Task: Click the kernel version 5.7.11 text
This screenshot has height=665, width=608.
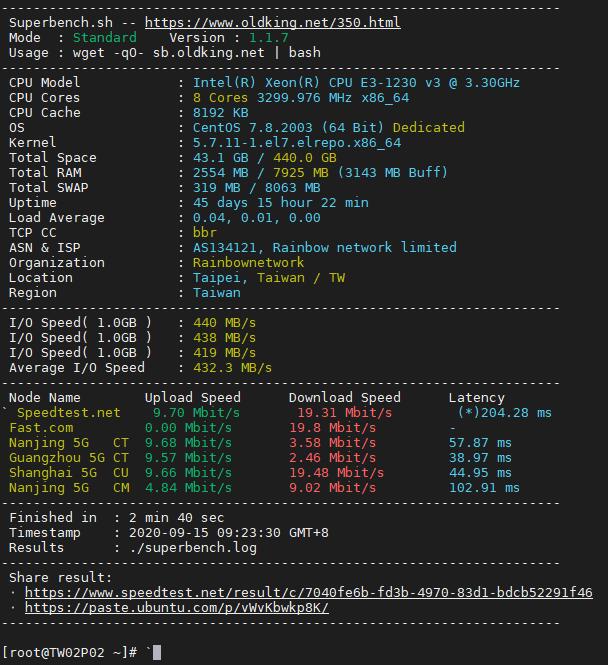Action: 296,142
